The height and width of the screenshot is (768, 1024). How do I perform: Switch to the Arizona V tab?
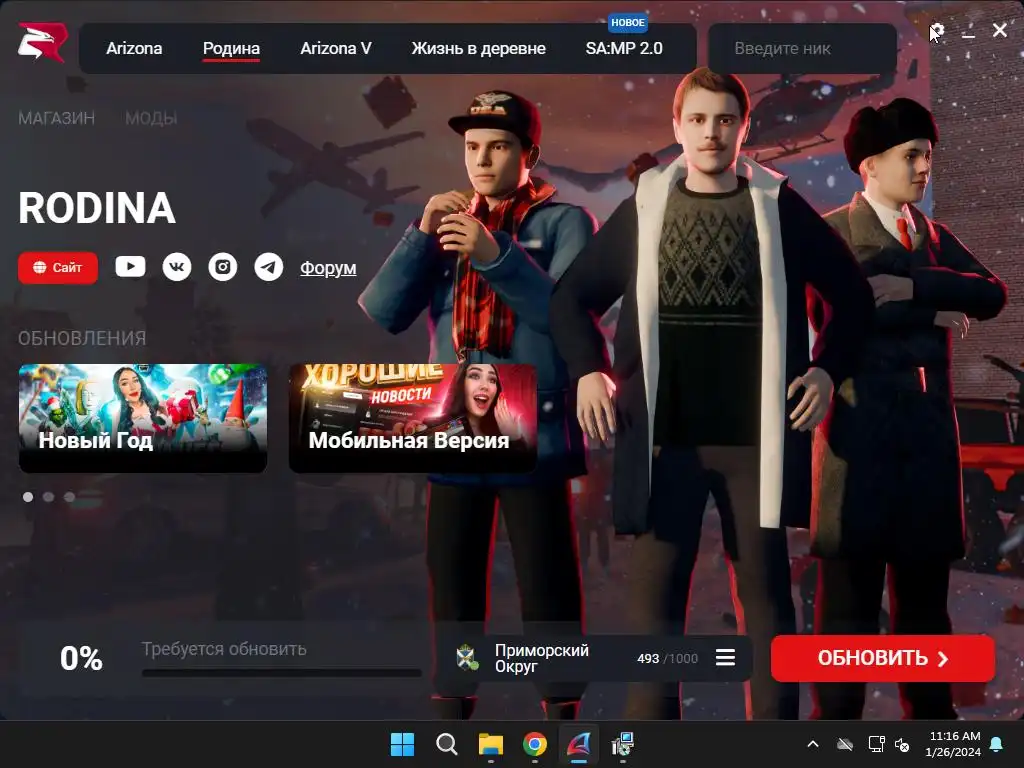tap(336, 48)
